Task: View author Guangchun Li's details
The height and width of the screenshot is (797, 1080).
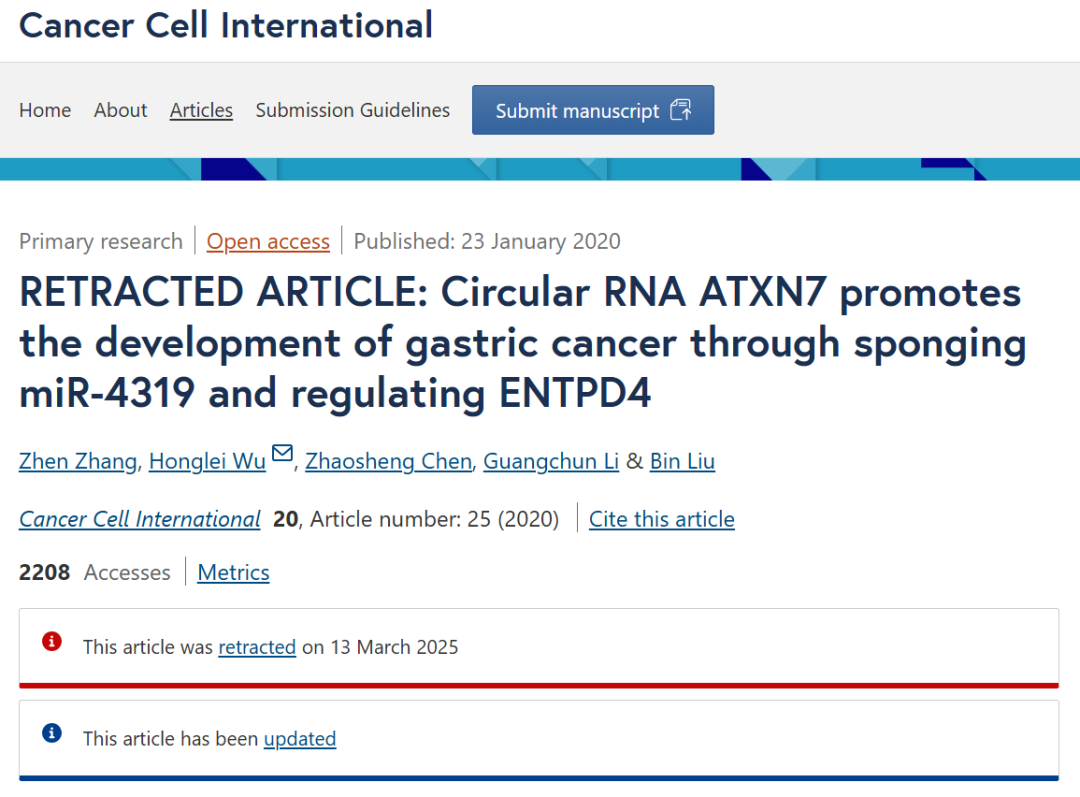Action: 551,462
